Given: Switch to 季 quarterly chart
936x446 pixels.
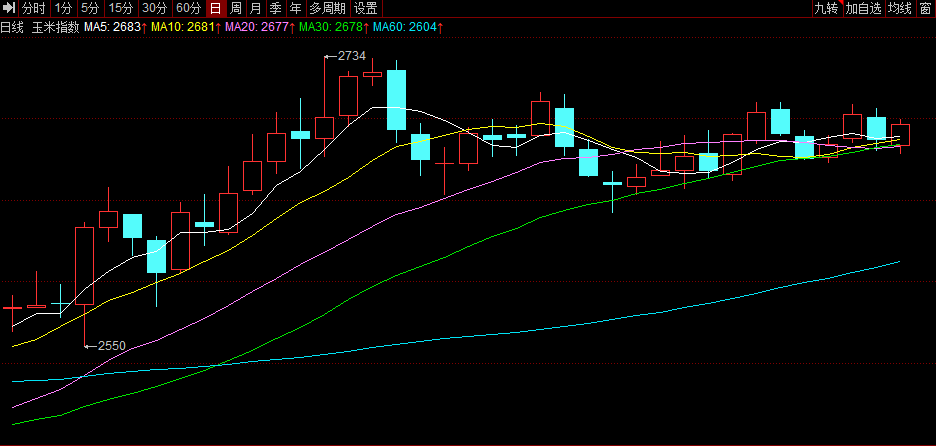Looking at the screenshot, I should pyautogui.click(x=275, y=8).
